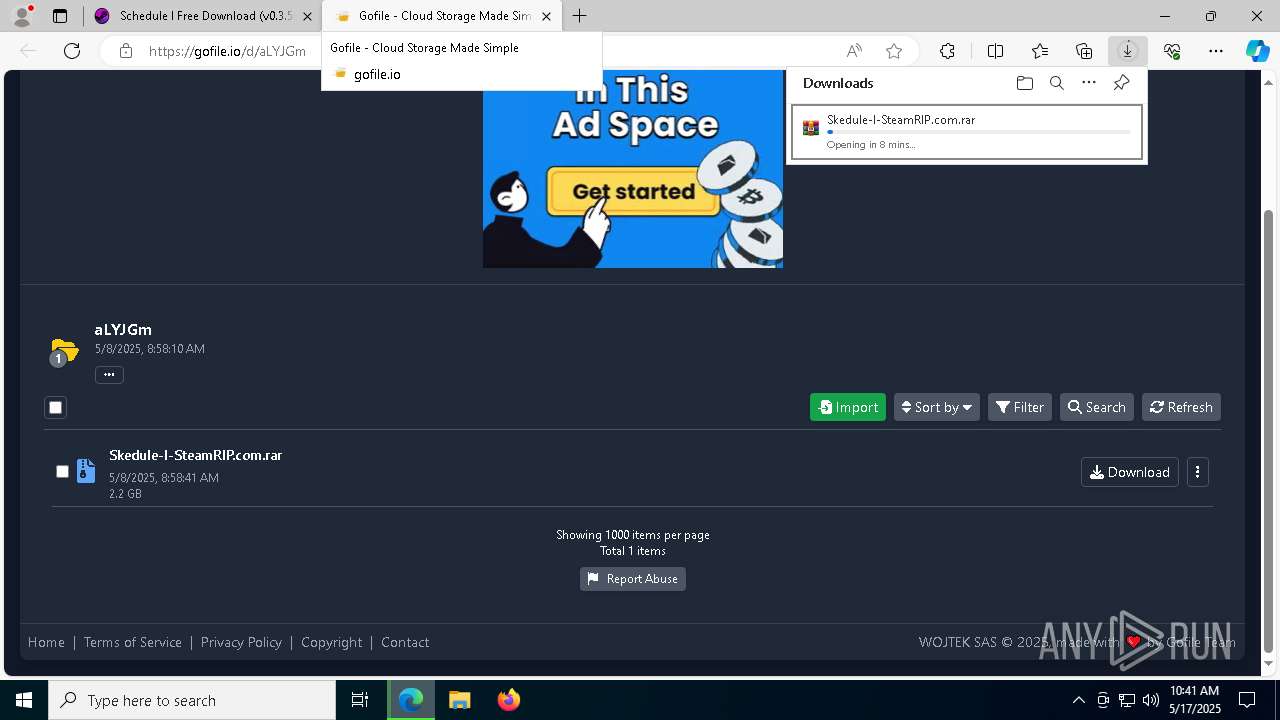Click the rar file archive icon
Image resolution: width=1280 pixels, height=720 pixels.
[x=86, y=471]
